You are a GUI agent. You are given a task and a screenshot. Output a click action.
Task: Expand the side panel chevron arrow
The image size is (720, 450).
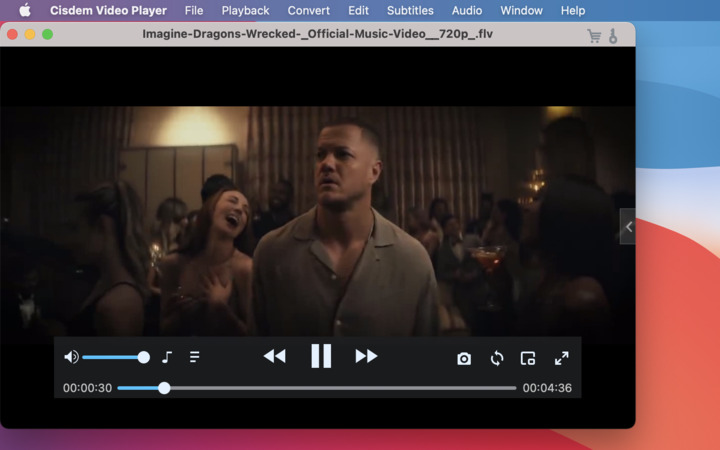pyautogui.click(x=628, y=226)
